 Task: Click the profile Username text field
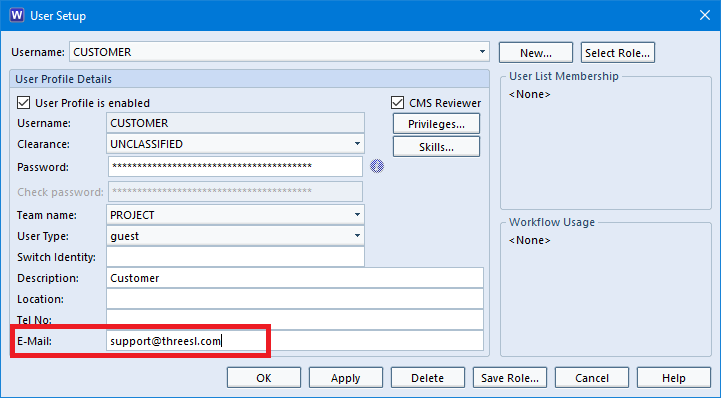pos(235,123)
